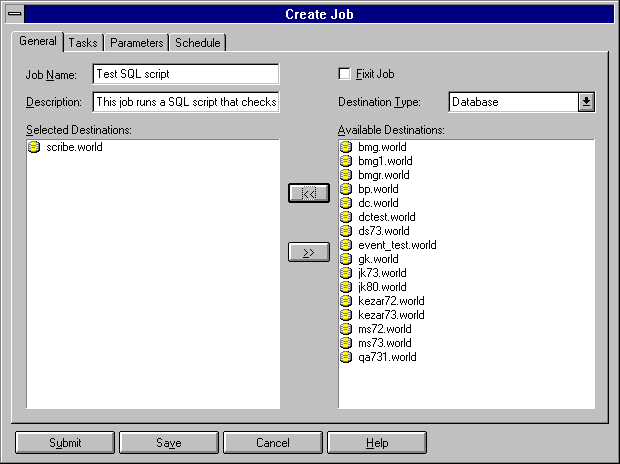Enable the Fixit Job checkbox
620x464 pixels.
pos(345,74)
